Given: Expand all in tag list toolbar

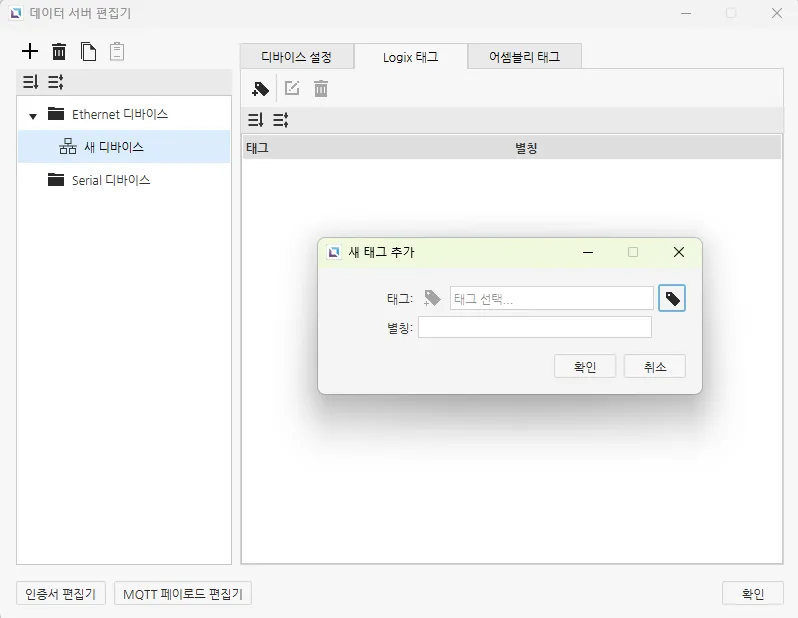Looking at the screenshot, I should (x=255, y=121).
